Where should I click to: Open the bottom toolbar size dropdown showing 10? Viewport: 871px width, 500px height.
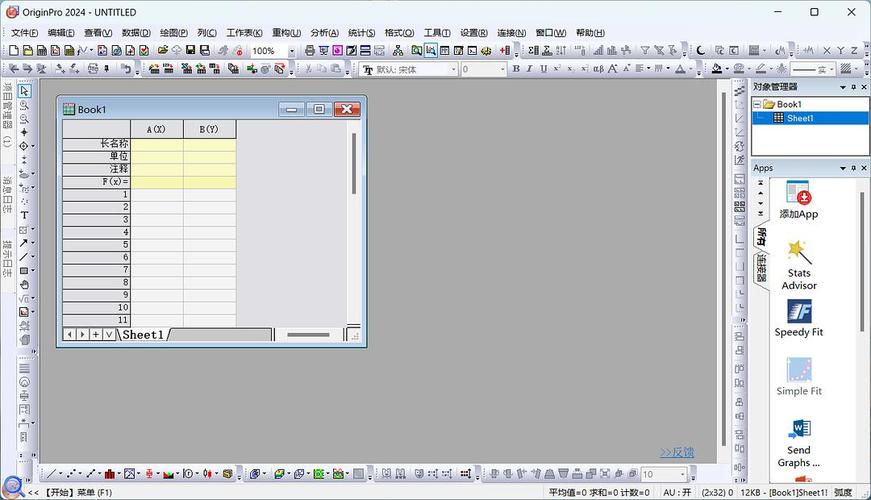coord(682,474)
